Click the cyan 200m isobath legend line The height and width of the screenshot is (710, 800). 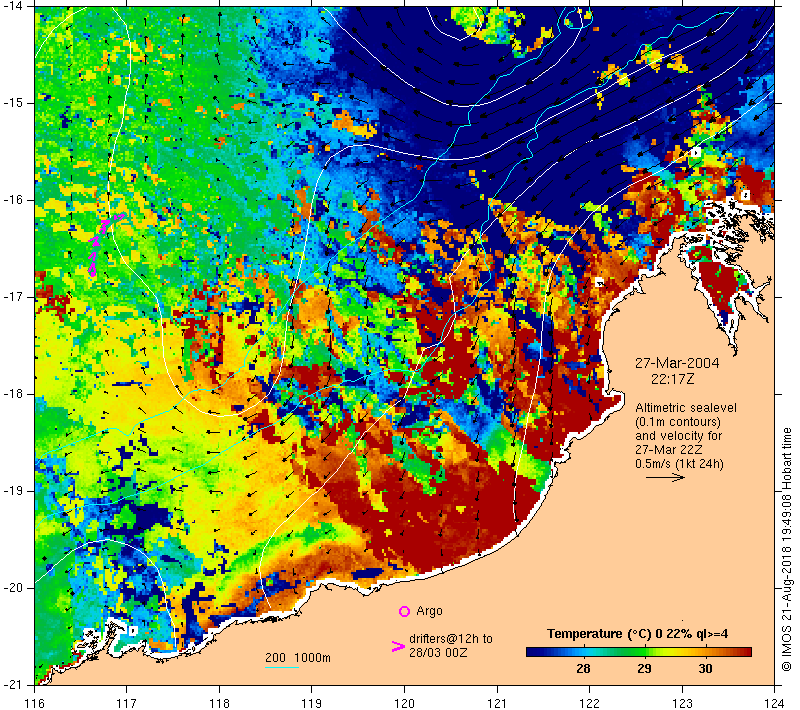pyautogui.click(x=282, y=667)
